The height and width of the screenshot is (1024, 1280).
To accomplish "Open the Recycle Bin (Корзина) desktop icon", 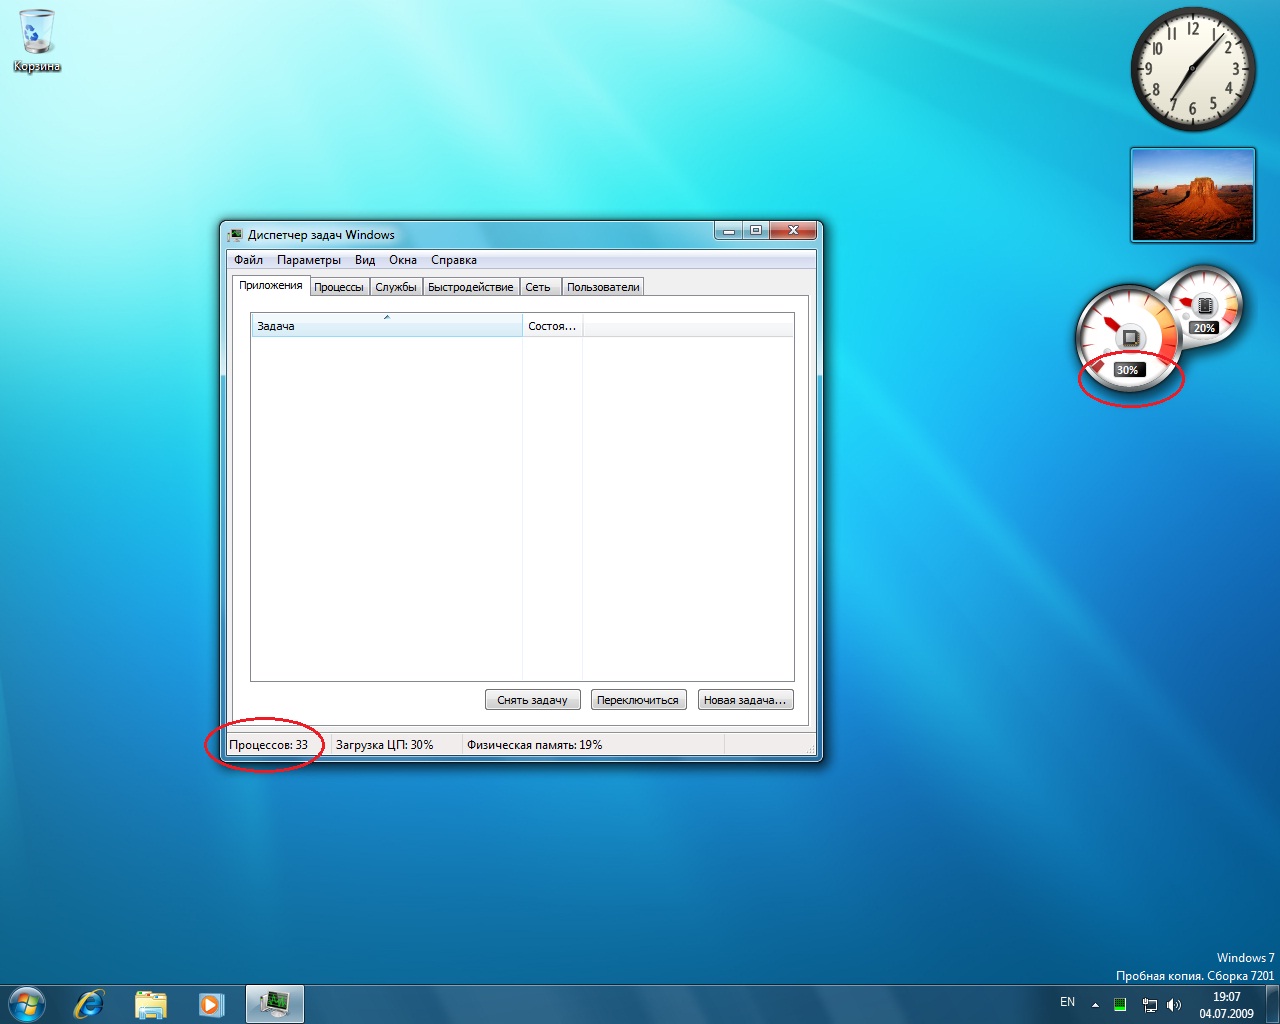I will 37,42.
